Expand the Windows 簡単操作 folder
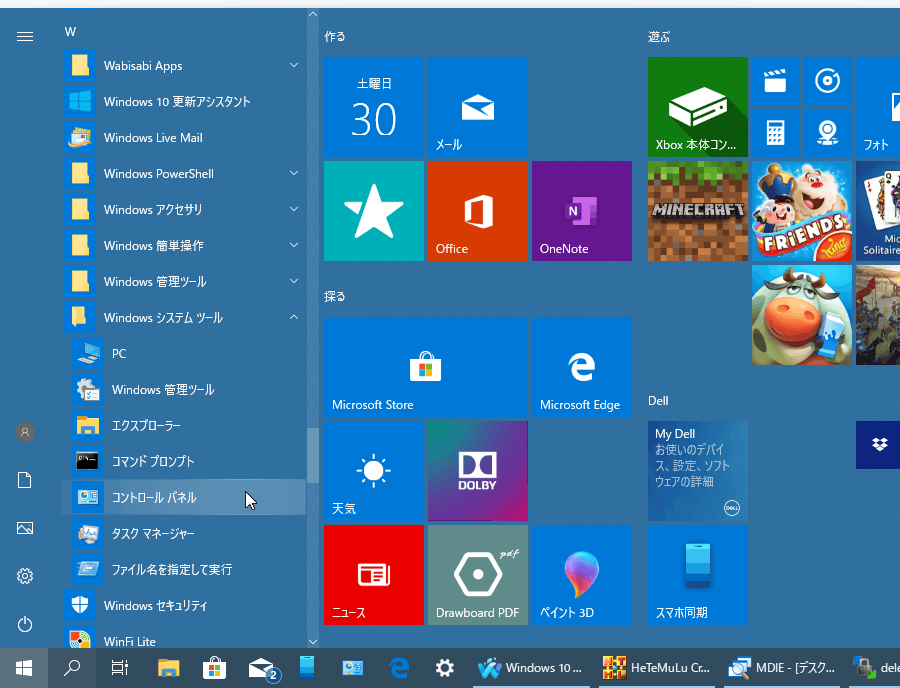This screenshot has height=688, width=900. 183,246
